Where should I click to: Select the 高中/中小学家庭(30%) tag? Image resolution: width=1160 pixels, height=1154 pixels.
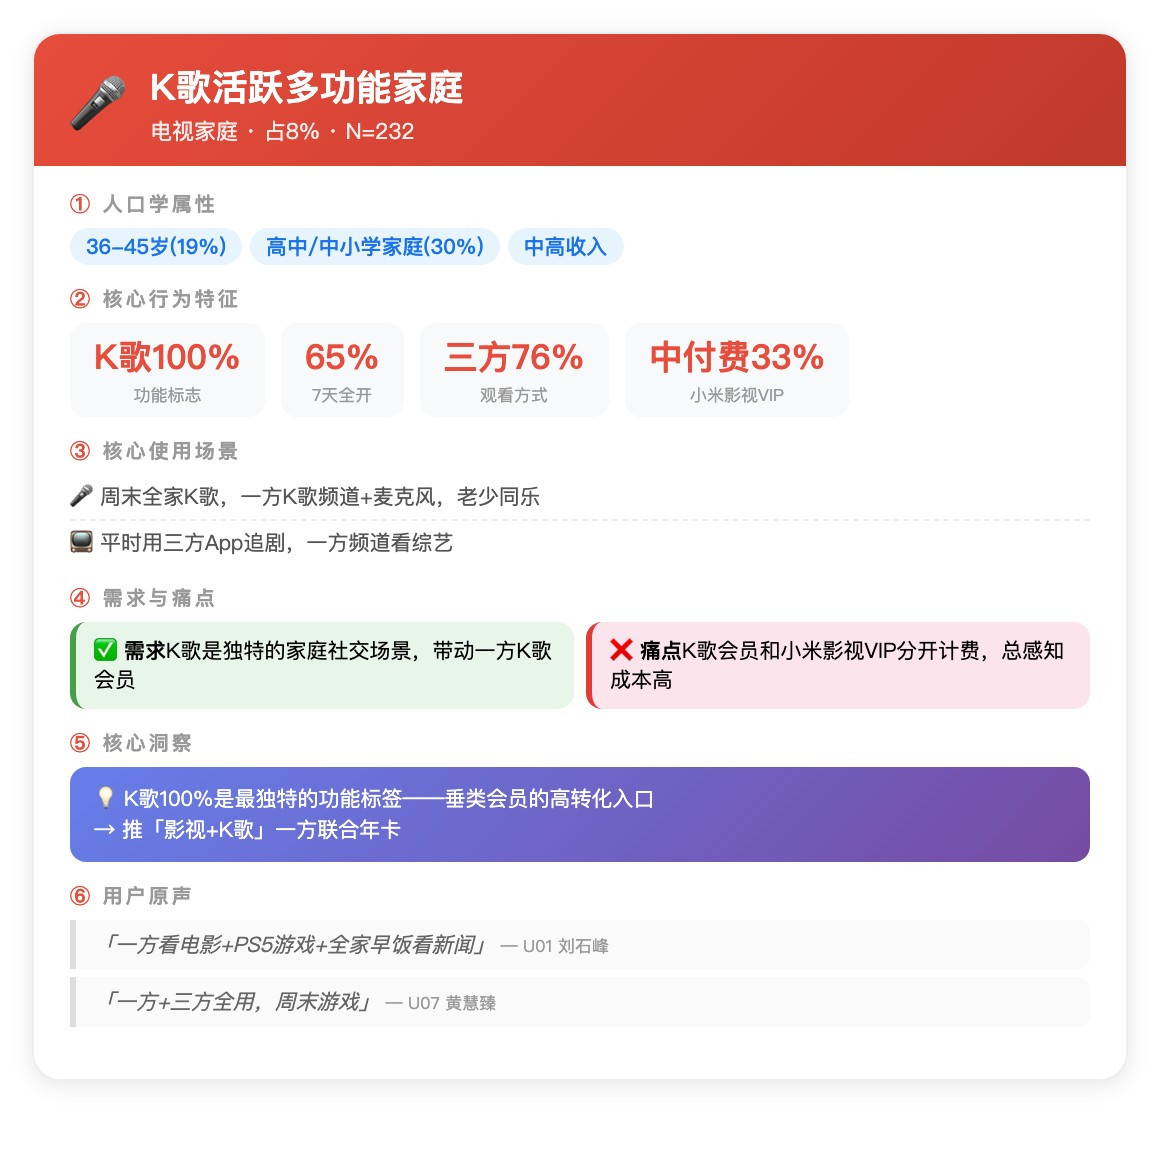(x=375, y=246)
